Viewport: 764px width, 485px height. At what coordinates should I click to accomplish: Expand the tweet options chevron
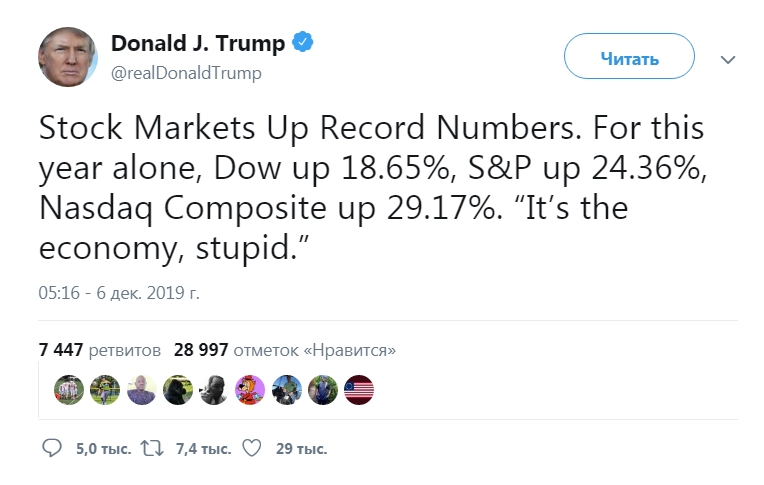728,59
